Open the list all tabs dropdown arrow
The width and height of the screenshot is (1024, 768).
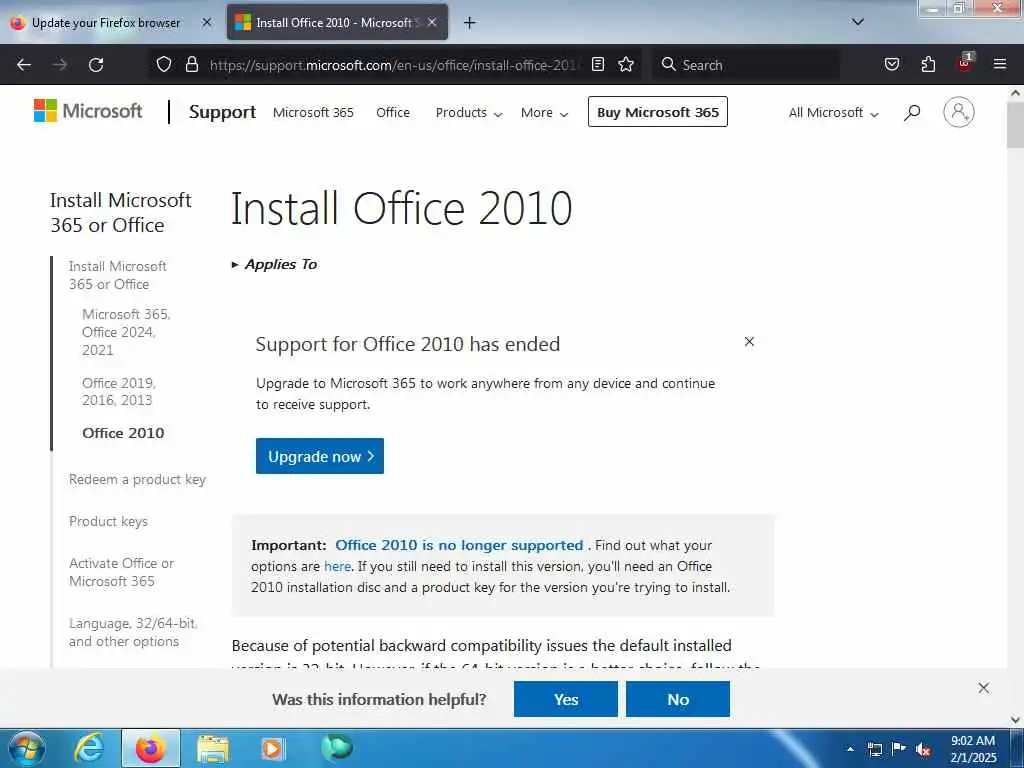[x=858, y=22]
